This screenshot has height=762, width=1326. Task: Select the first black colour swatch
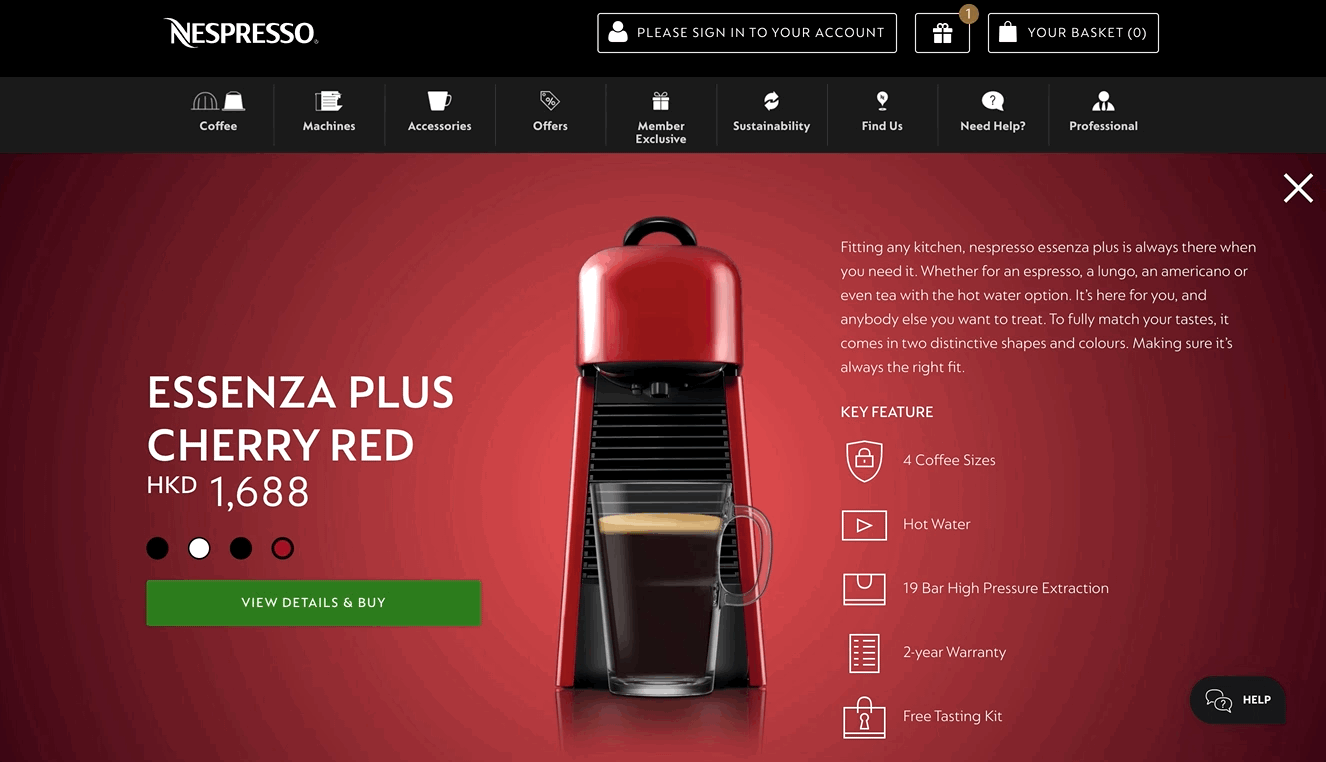coord(158,548)
